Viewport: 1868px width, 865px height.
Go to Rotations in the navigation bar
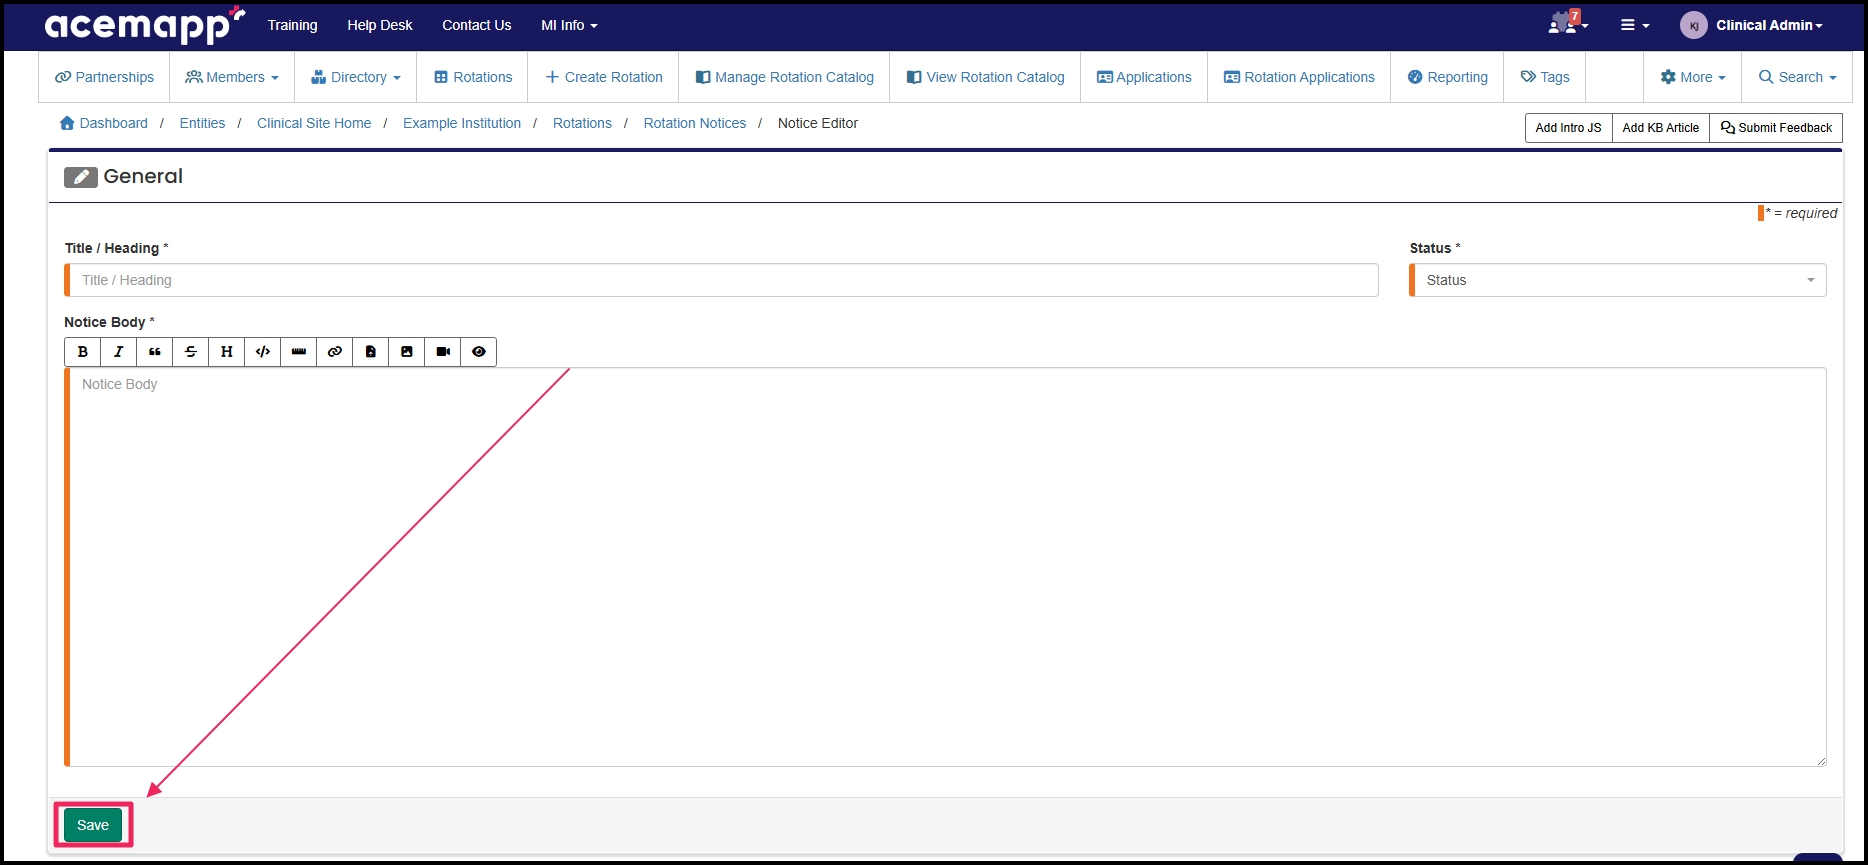pos(472,77)
